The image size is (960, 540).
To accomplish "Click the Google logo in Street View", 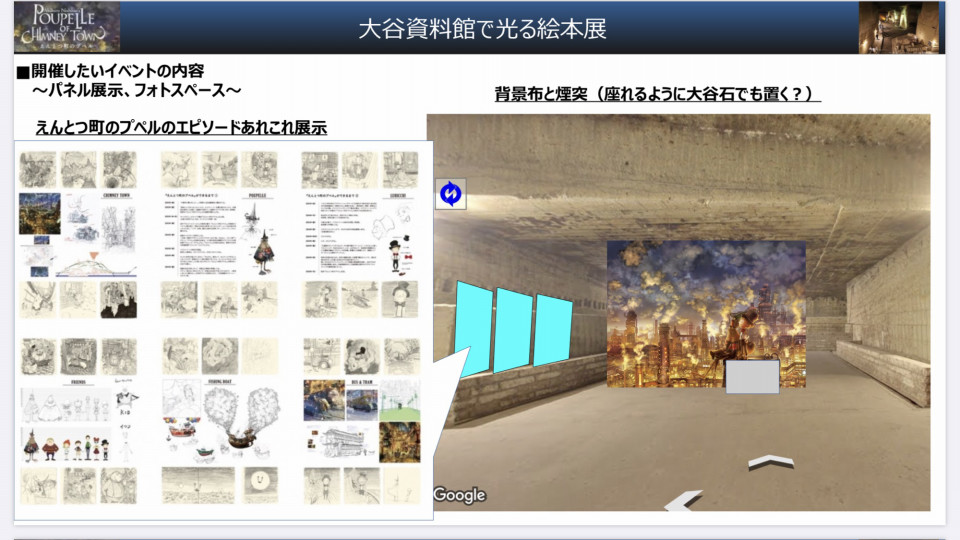I will 460,495.
